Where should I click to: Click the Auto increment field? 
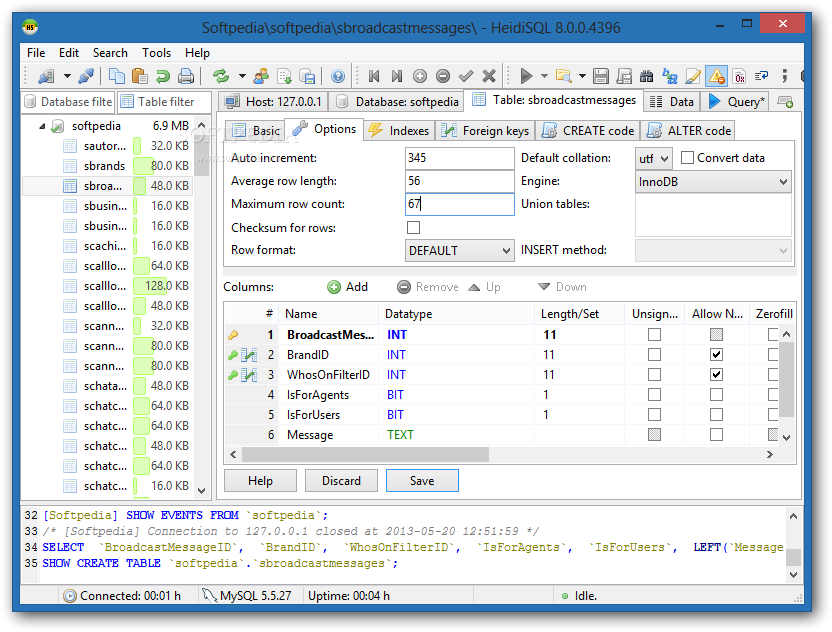point(460,158)
